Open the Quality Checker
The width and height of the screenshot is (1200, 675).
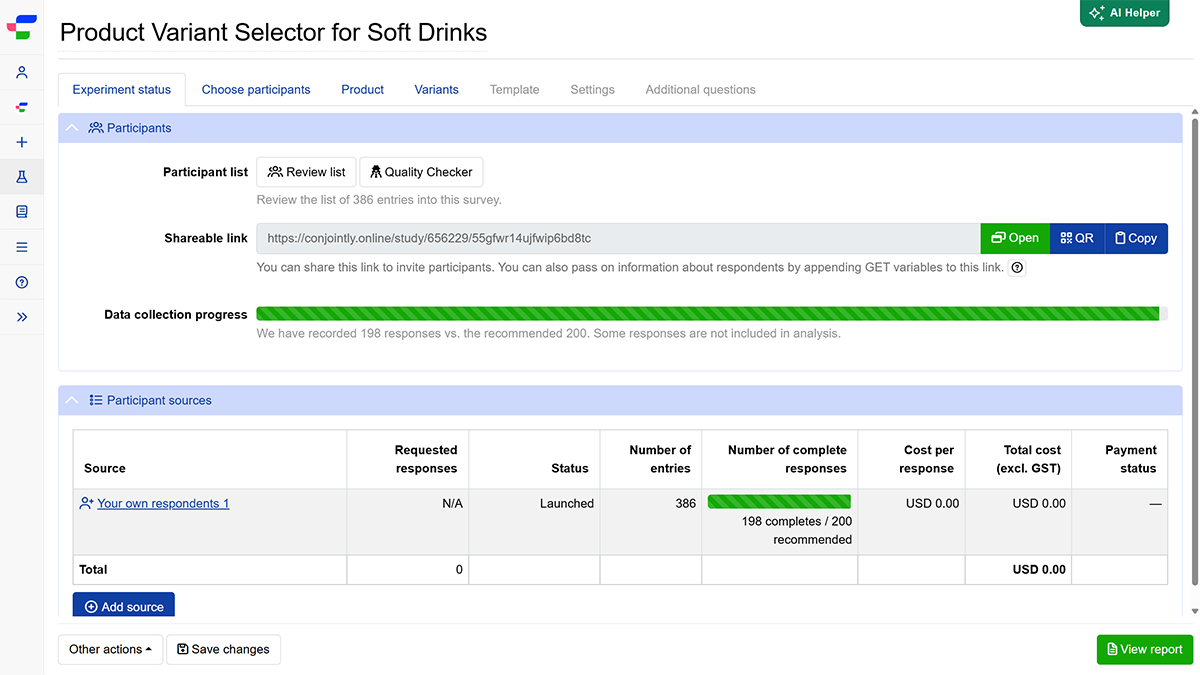point(421,172)
